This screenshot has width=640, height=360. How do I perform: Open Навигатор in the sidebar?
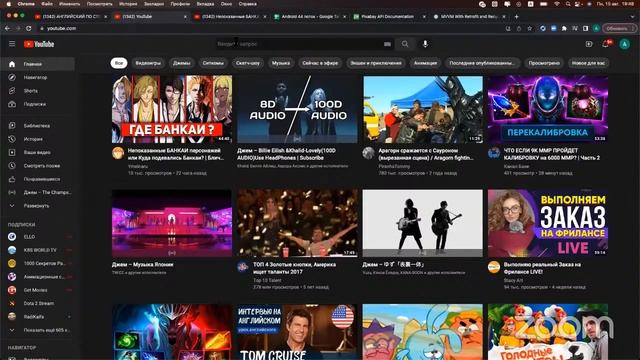pyautogui.click(x=38, y=78)
